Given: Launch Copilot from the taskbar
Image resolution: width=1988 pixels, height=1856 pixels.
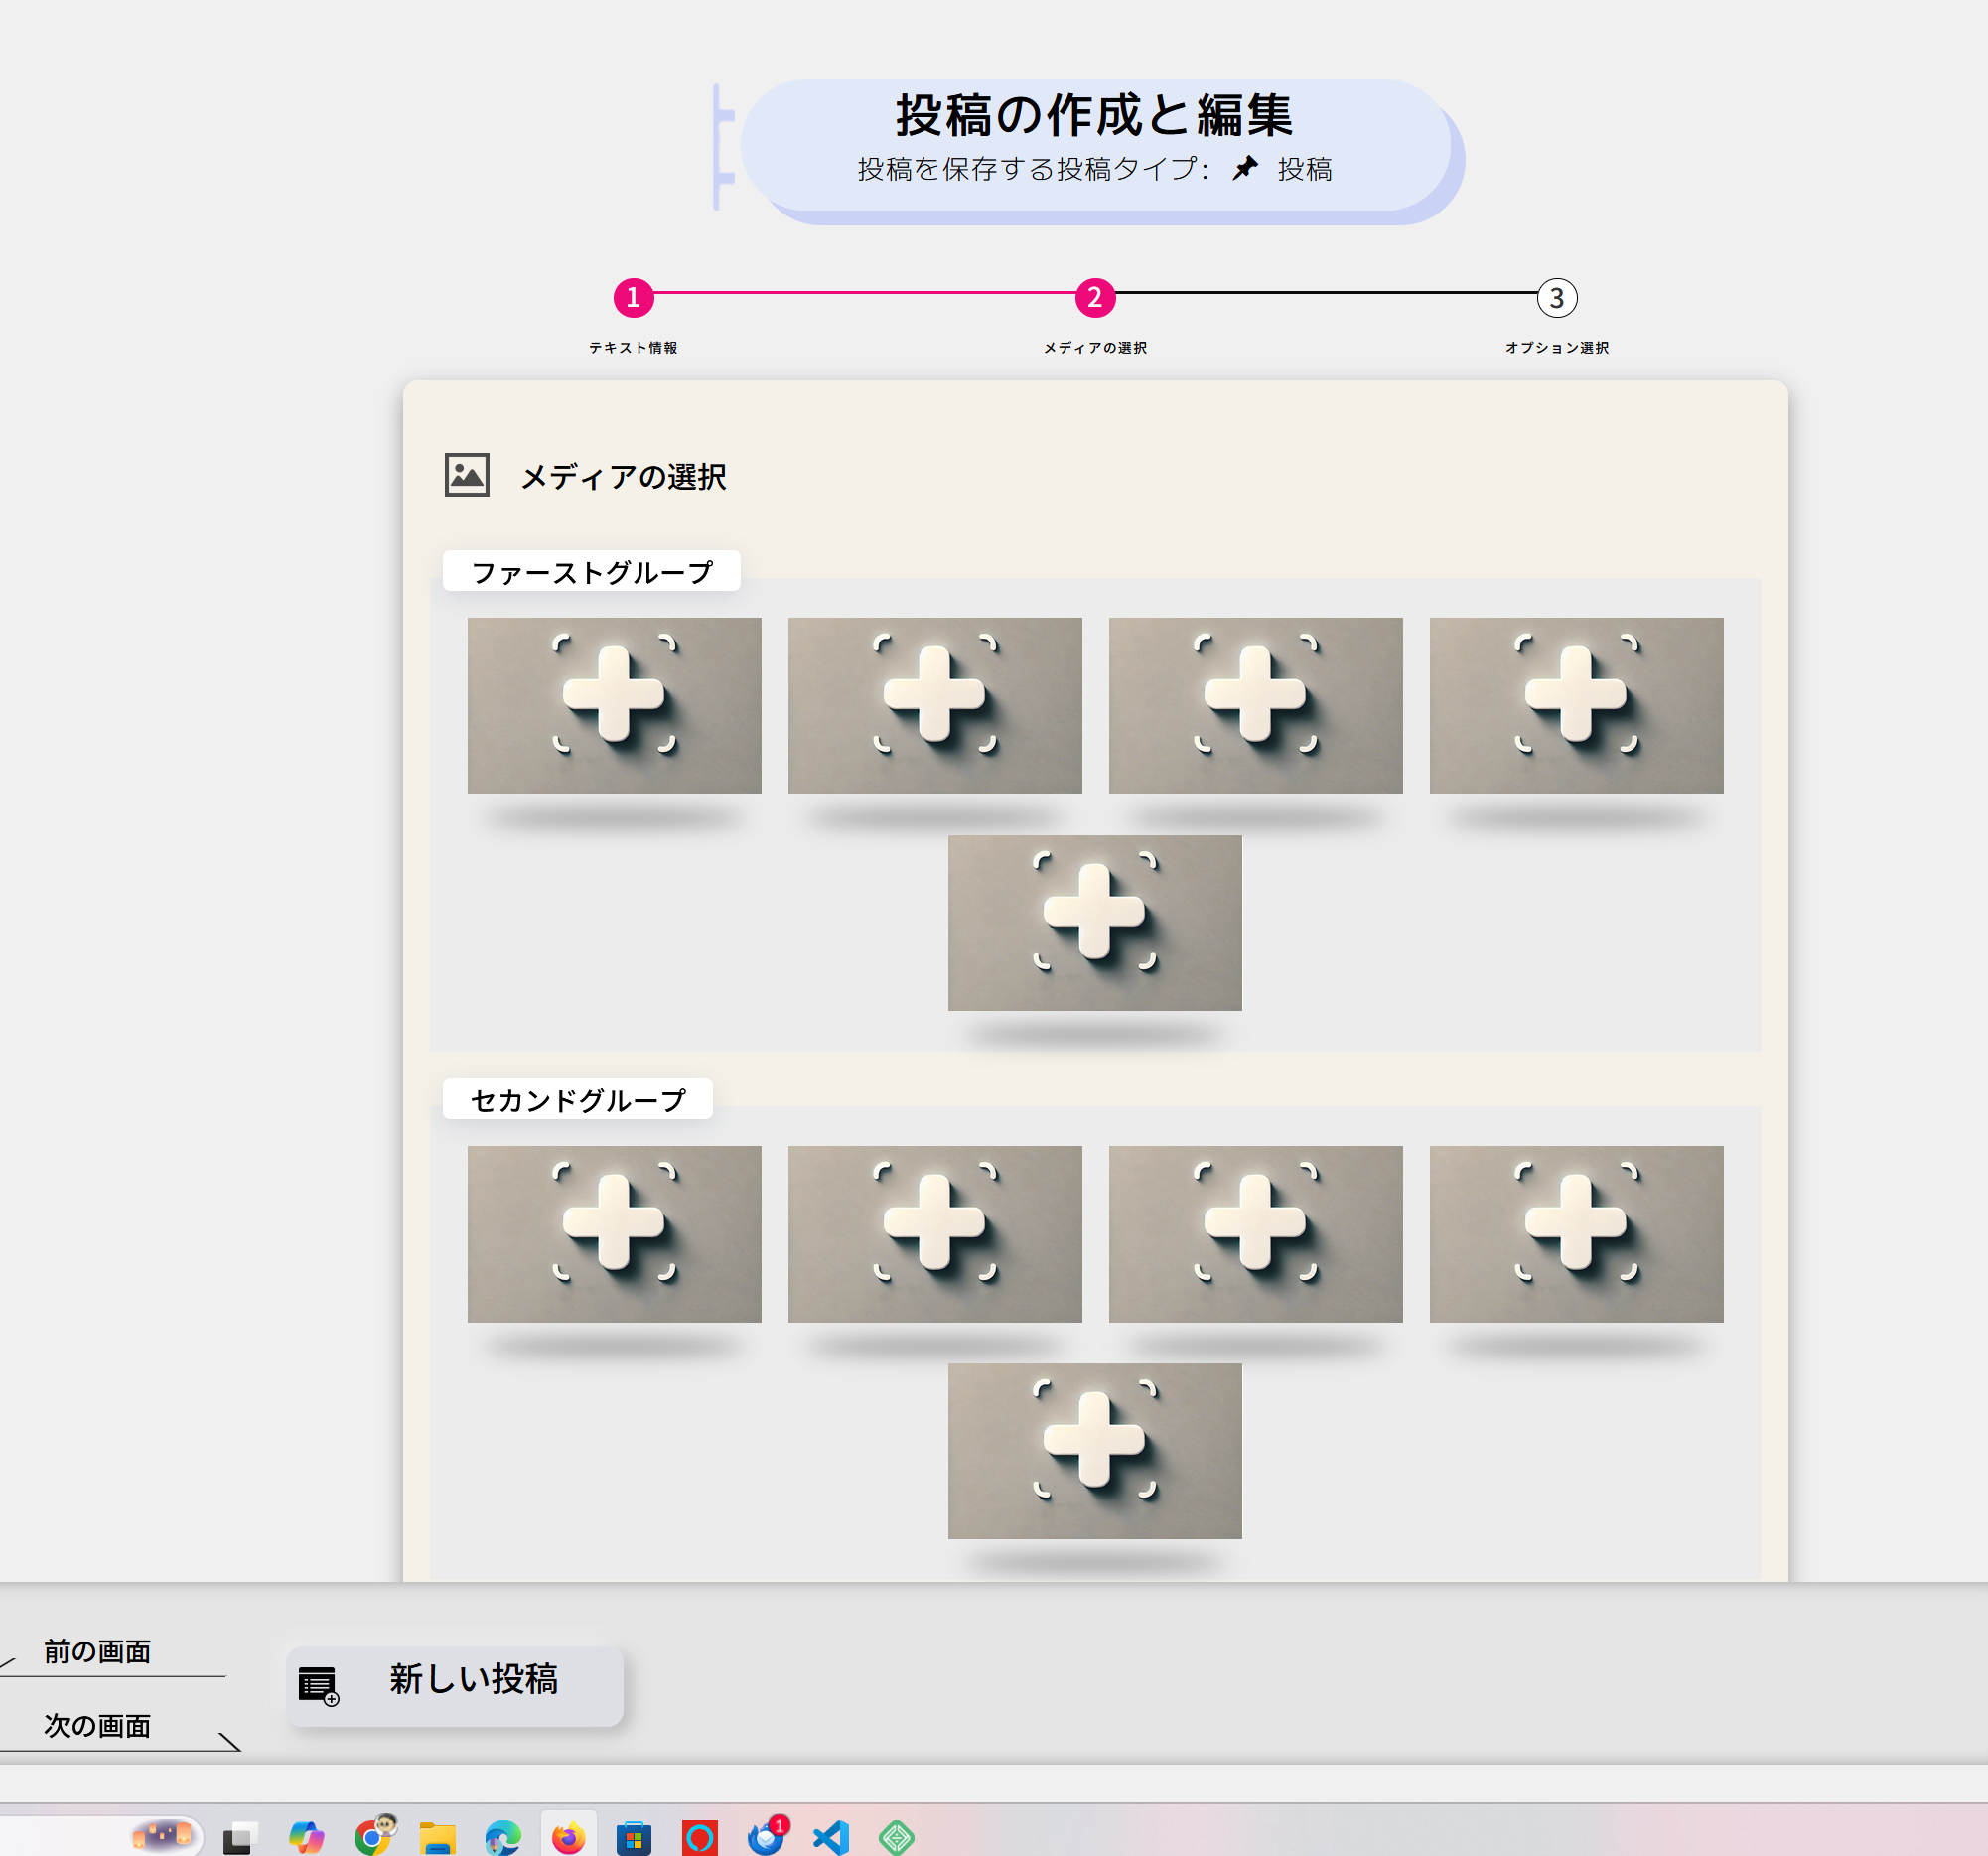Looking at the screenshot, I should (306, 1838).
